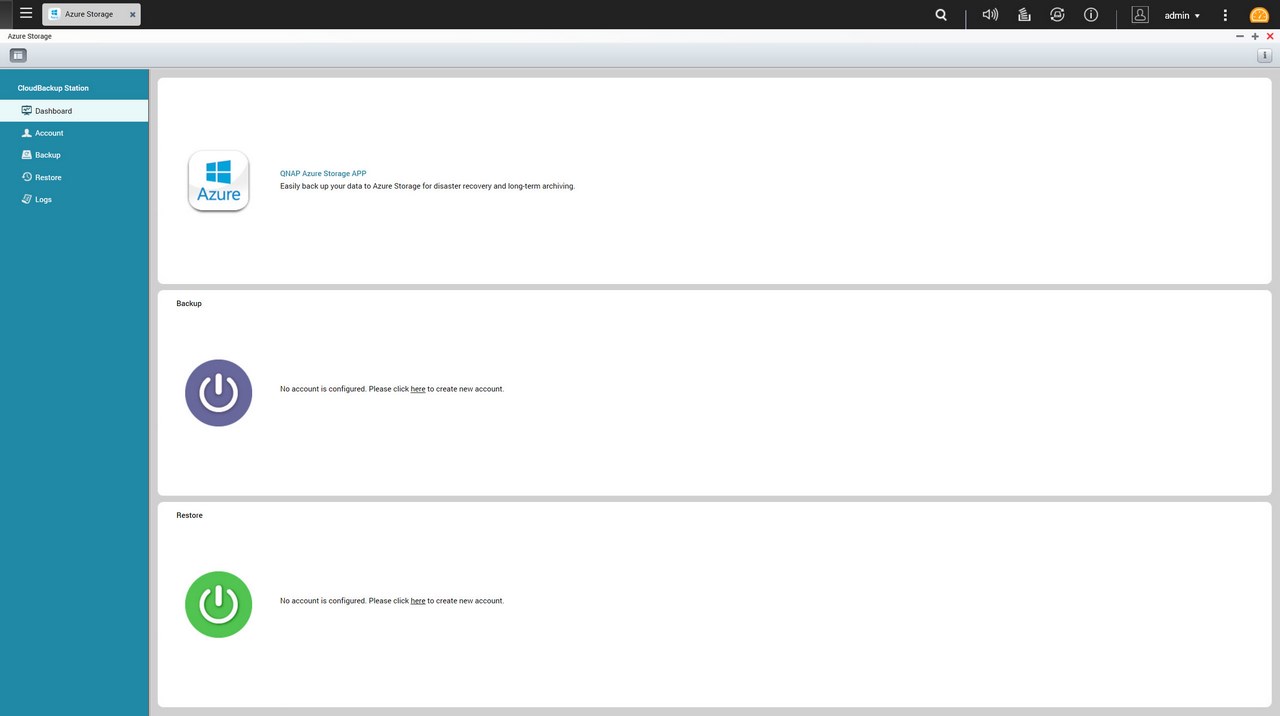Switch to the Azure Storage taskbar tab
Screen dimensions: 1280x716
click(x=91, y=14)
